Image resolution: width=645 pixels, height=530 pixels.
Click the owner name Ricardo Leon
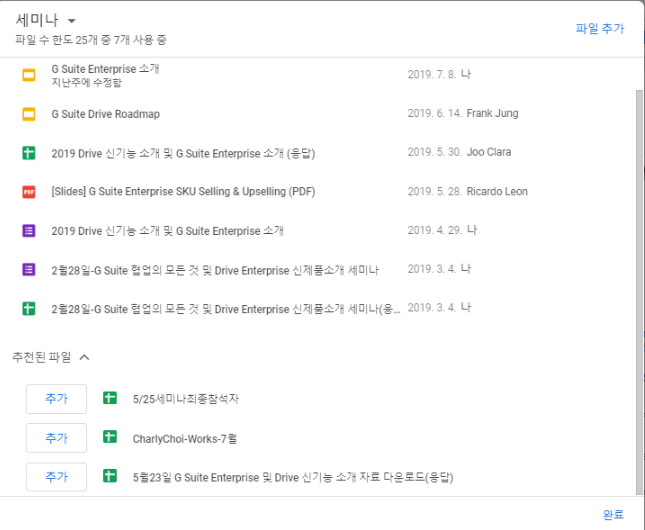click(497, 191)
